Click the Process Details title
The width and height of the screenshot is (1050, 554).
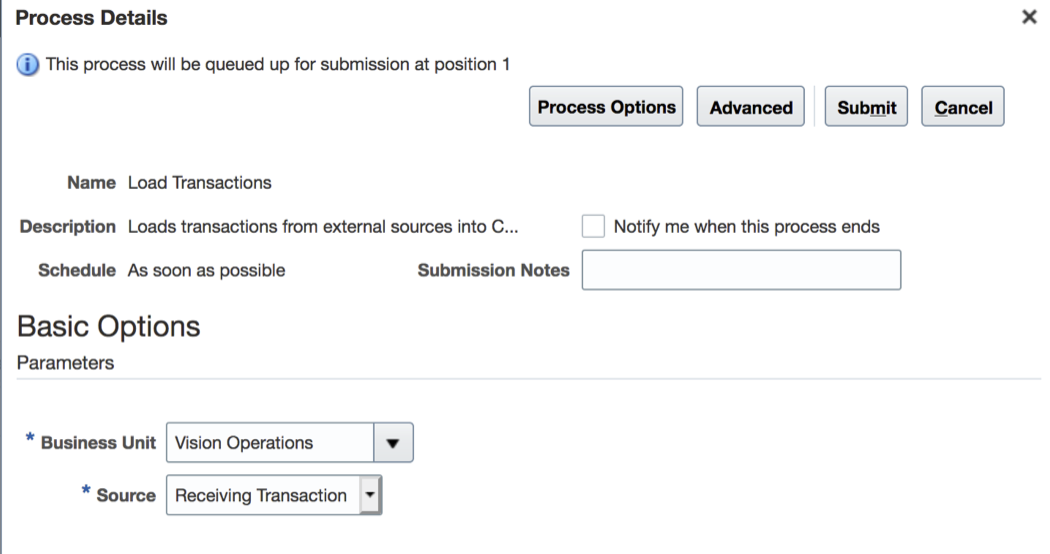(92, 18)
